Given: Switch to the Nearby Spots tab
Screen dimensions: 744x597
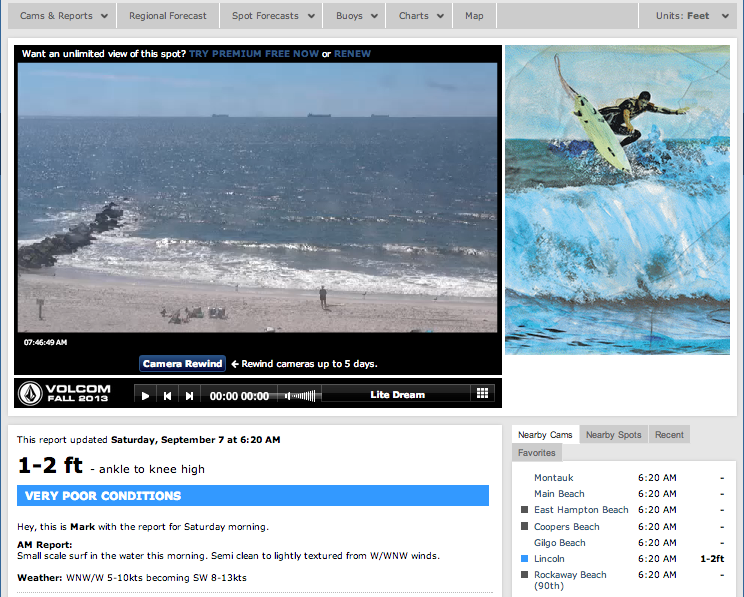Looking at the screenshot, I should pos(613,435).
